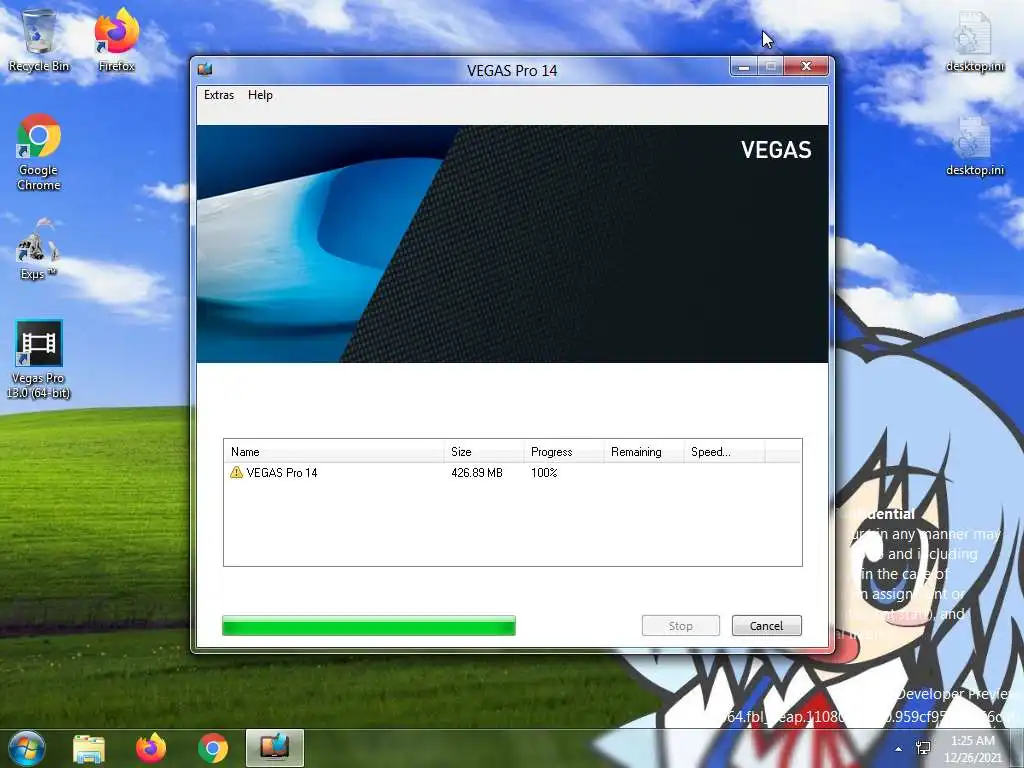Select the upper desktop.ini file icon
Viewport: 1024px width, 768px height.
pos(974,42)
